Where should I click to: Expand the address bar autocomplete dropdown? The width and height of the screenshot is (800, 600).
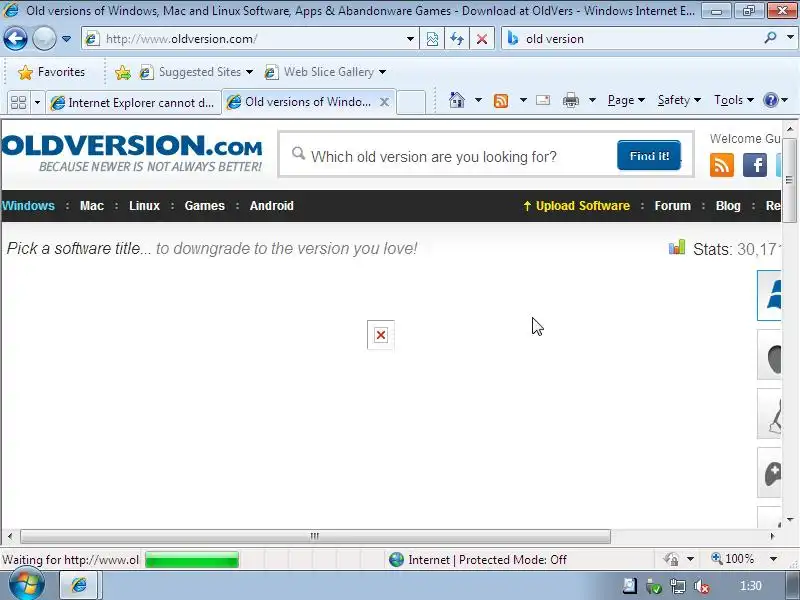pos(410,39)
